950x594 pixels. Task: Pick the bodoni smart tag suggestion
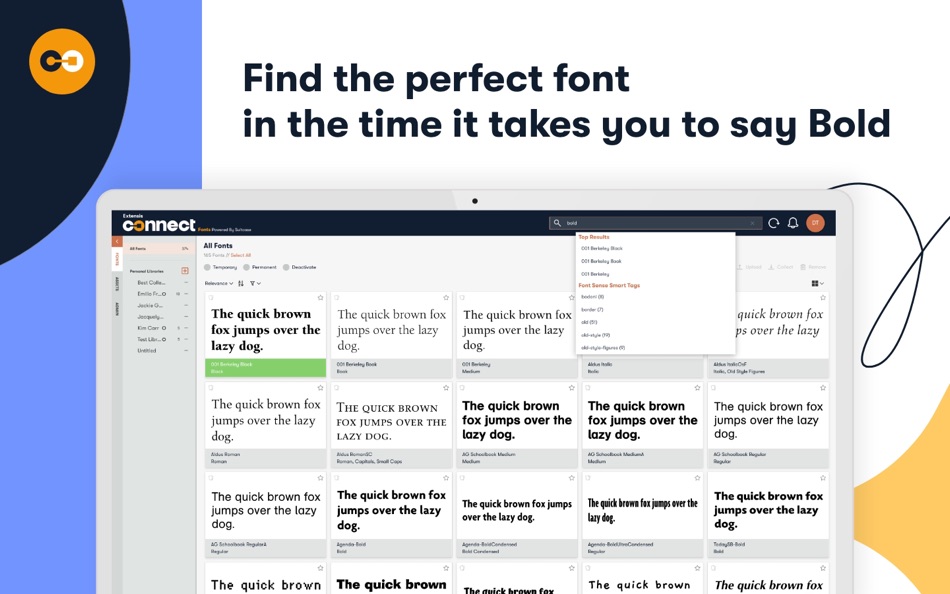[593, 297]
